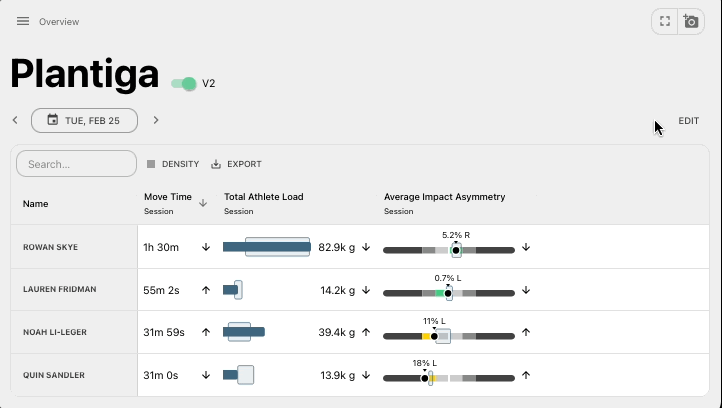
Task: Click Lauren Fridman's 0.7% L asymmetry gauge
Action: (449, 293)
